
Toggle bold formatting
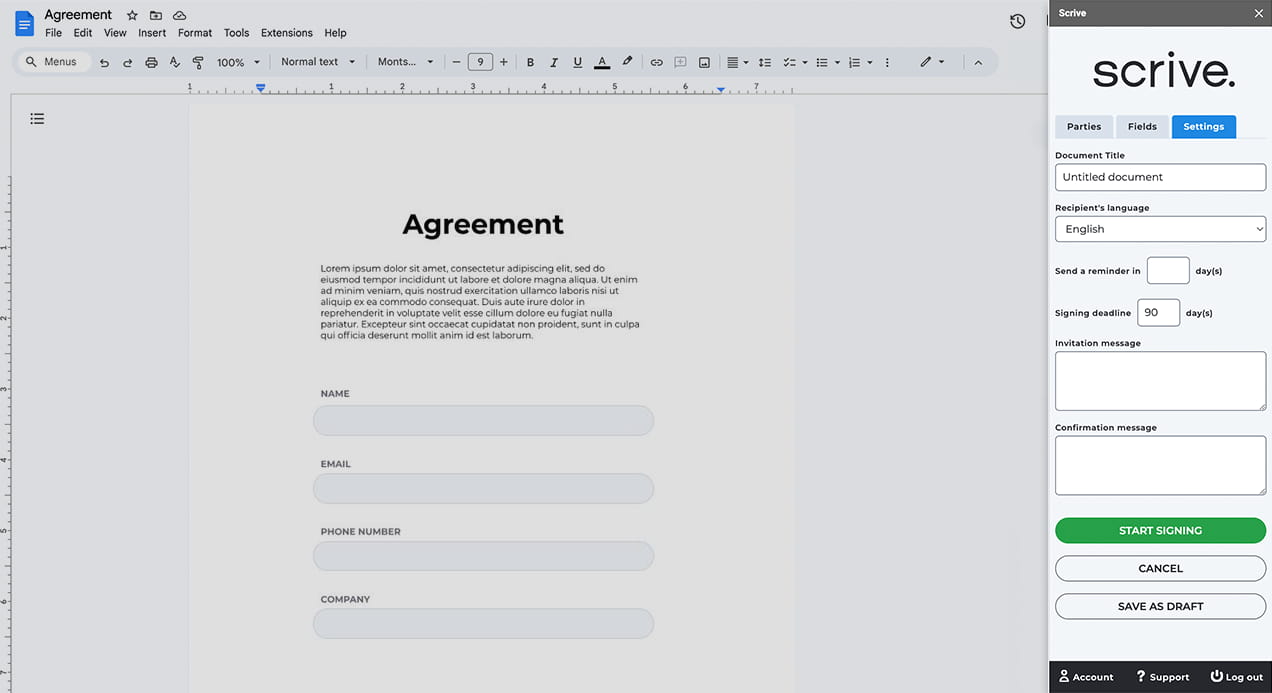tap(530, 62)
